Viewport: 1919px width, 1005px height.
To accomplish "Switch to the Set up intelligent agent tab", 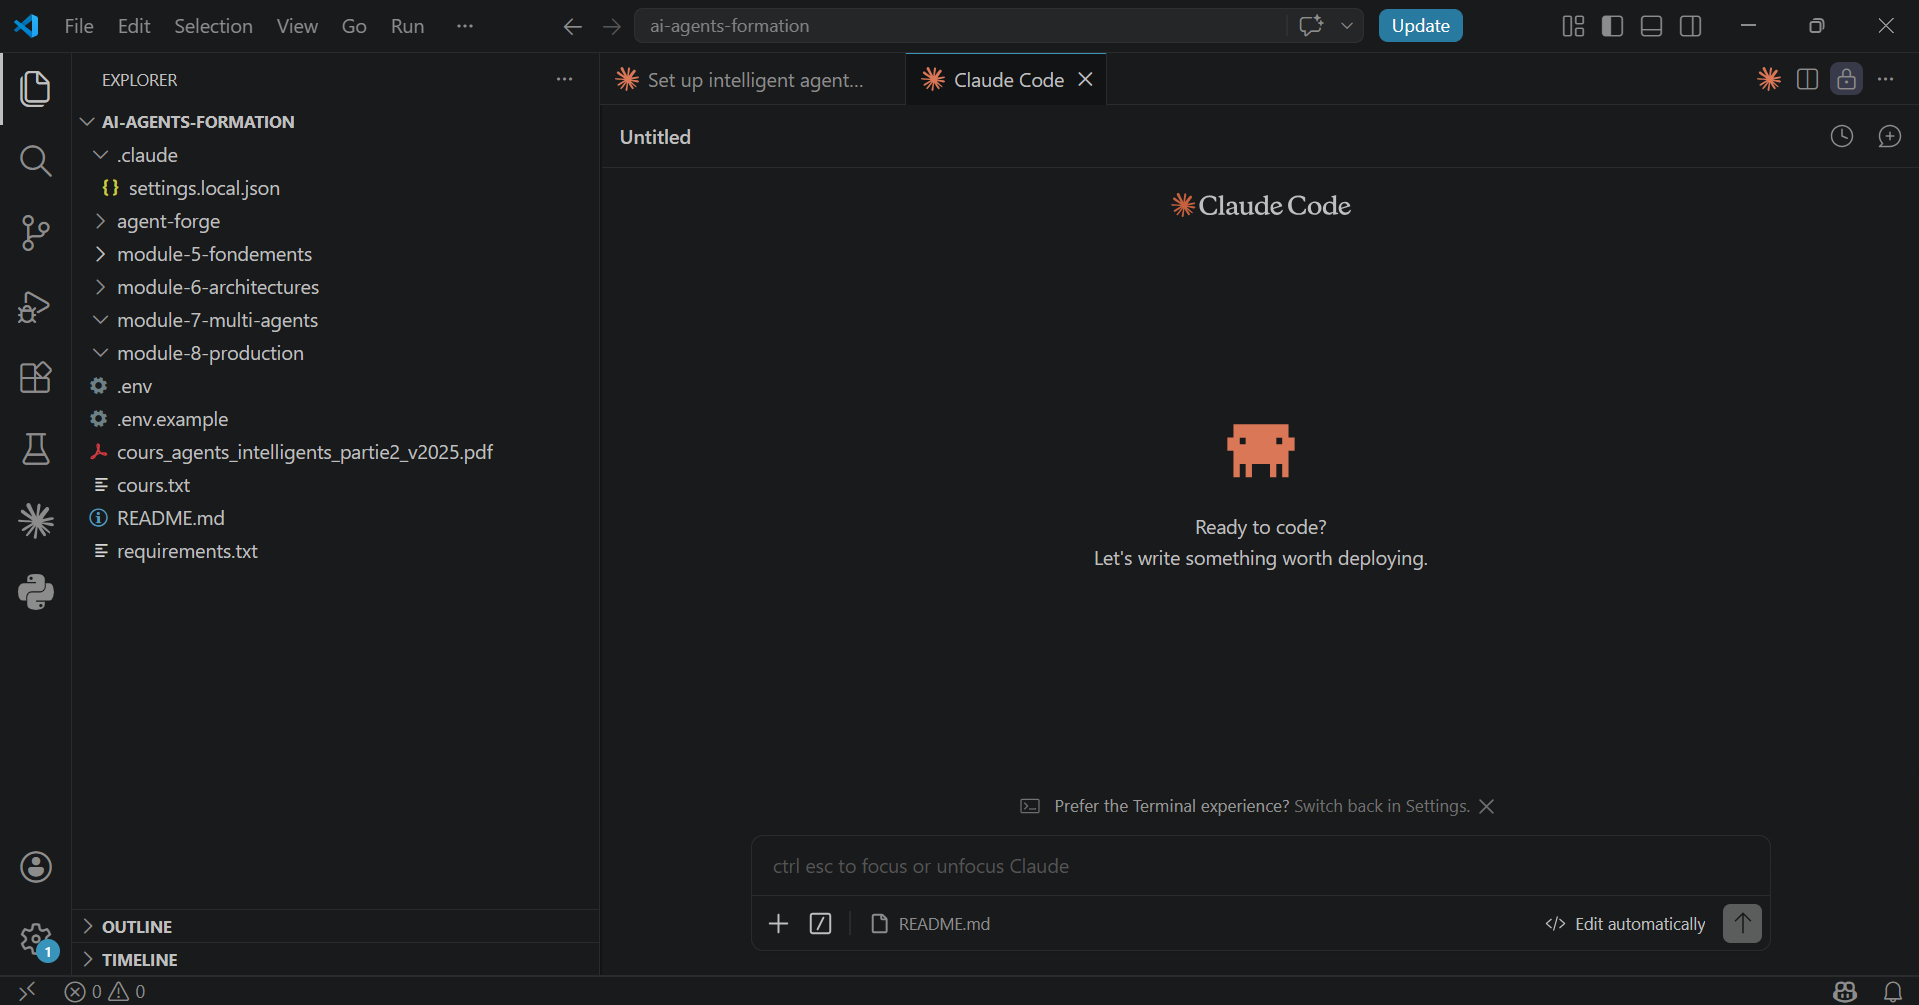I will coord(753,80).
